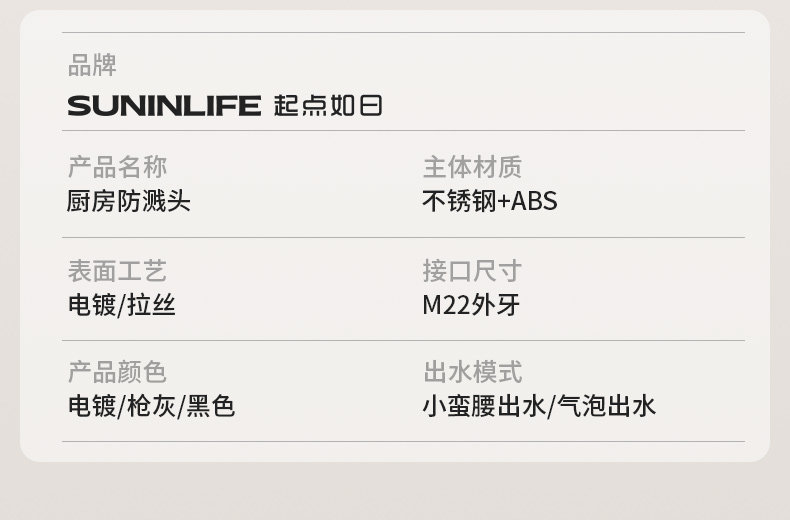790x520 pixels.
Task: Click the 表面工艺 field label
Action: pos(117,270)
